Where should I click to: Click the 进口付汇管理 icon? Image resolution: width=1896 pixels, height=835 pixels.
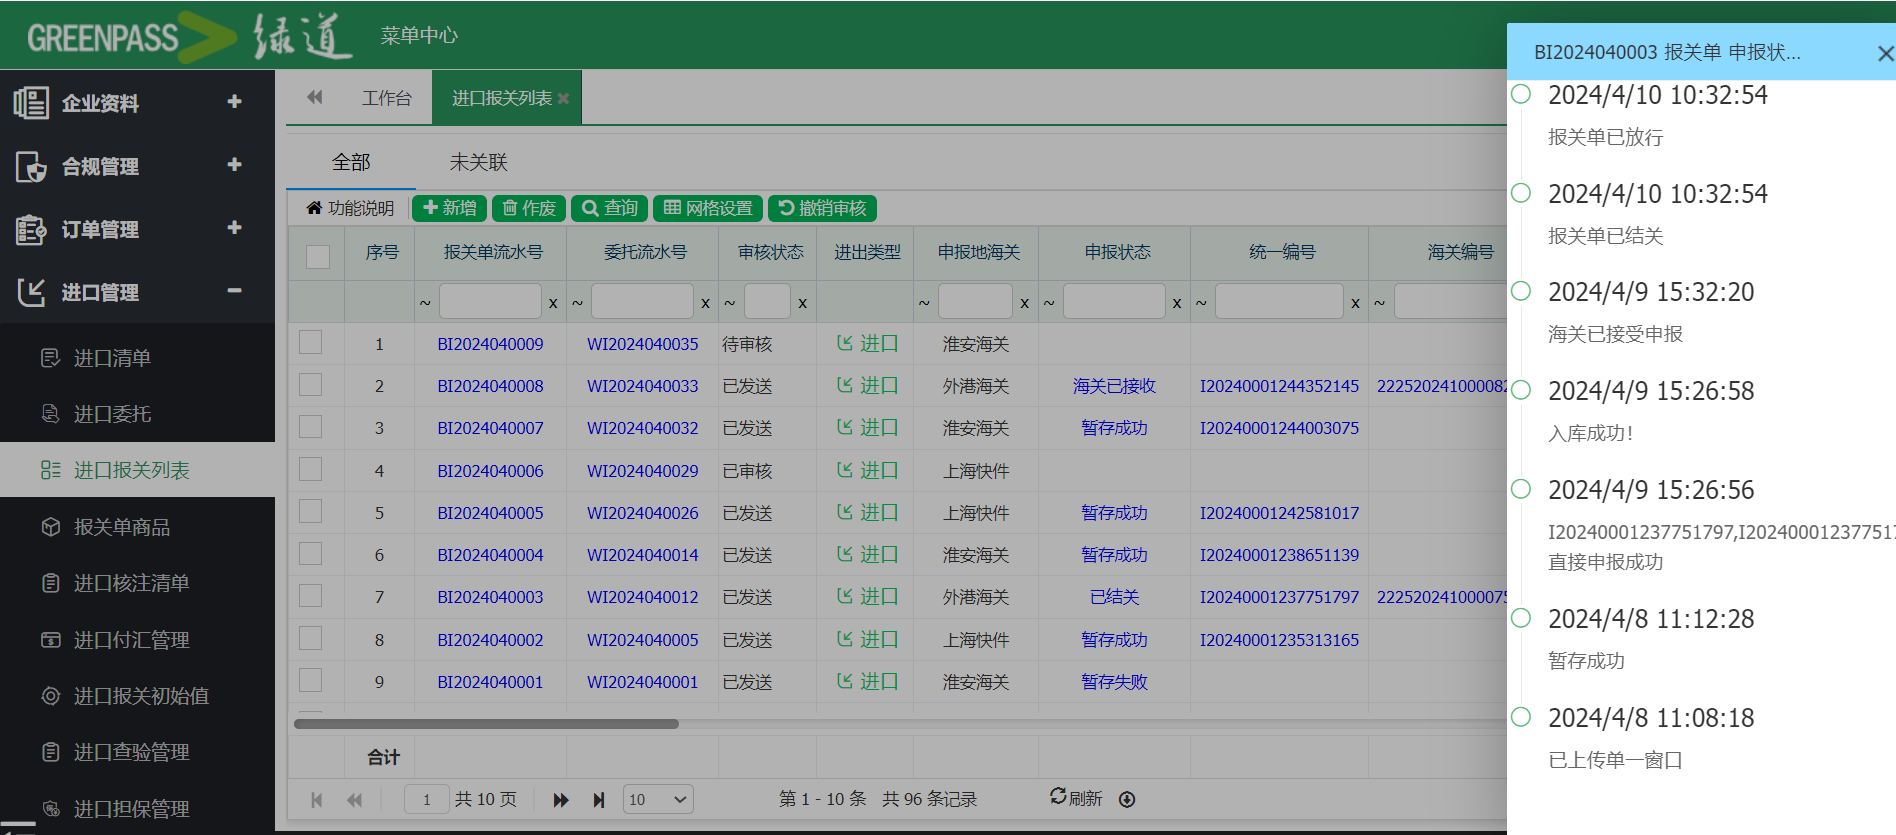(x=50, y=640)
